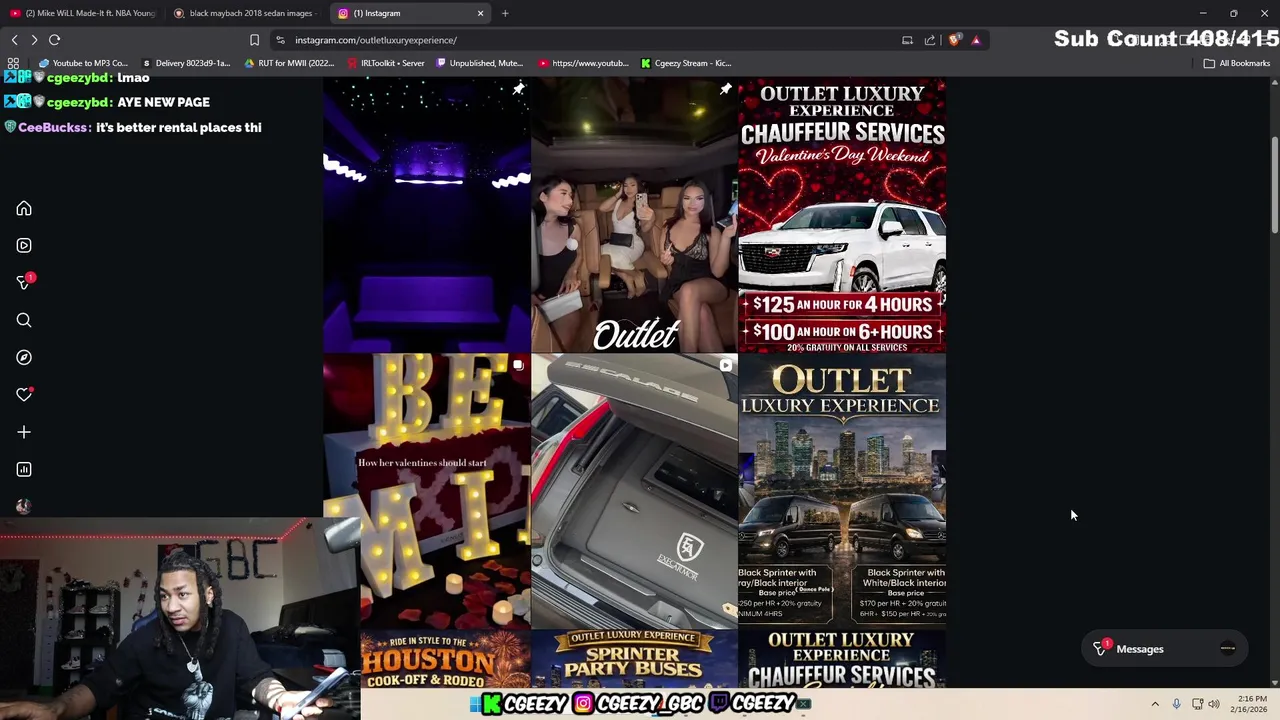Click the avatar inside Messages pill
This screenshot has height=720, width=1280.
[1228, 649]
